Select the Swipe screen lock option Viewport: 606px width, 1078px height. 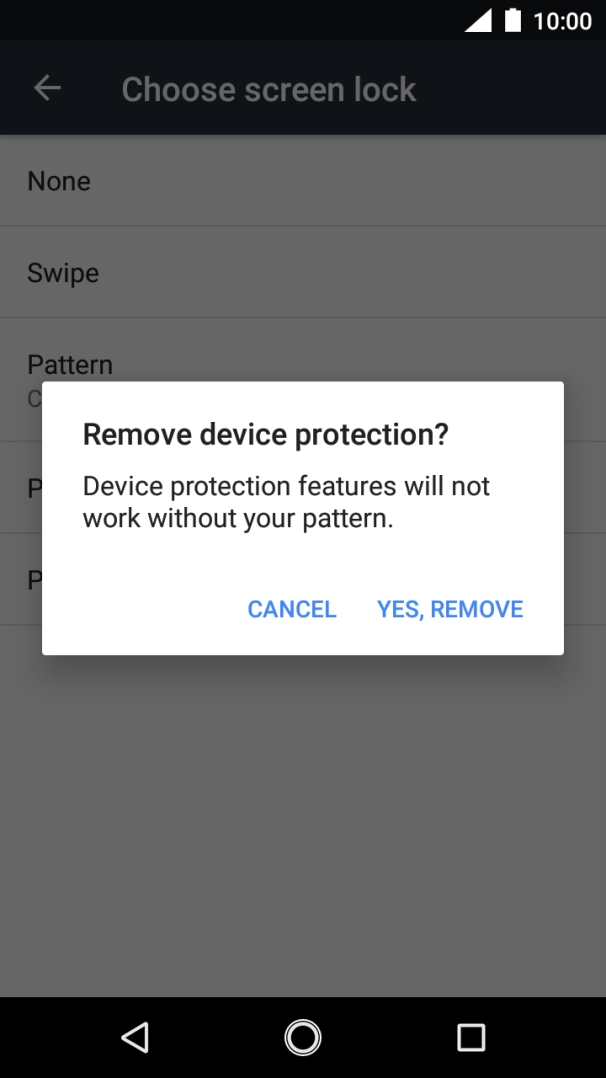(303, 272)
